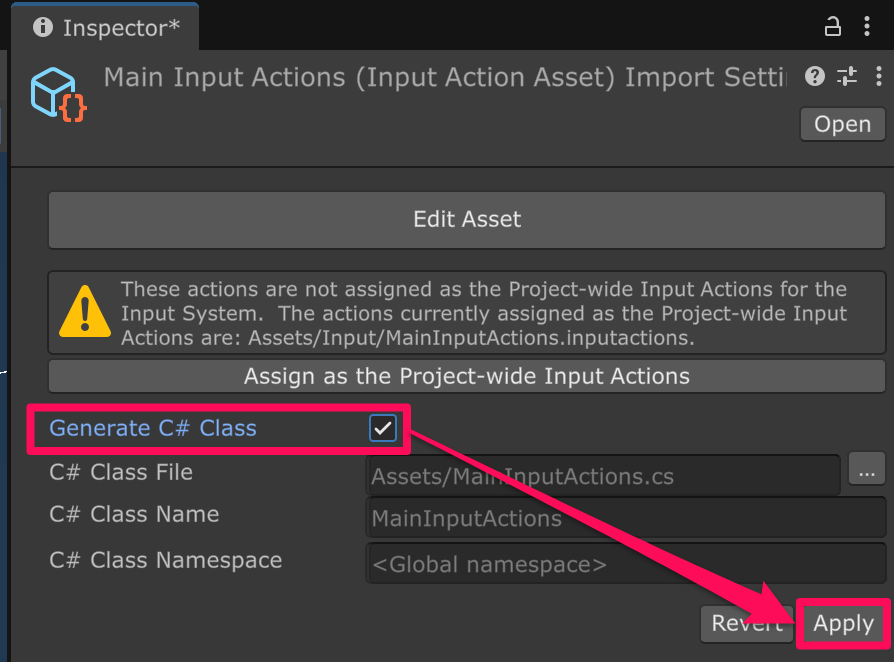Uncheck the Generate C# Class checkbox
894x662 pixels.
383,429
